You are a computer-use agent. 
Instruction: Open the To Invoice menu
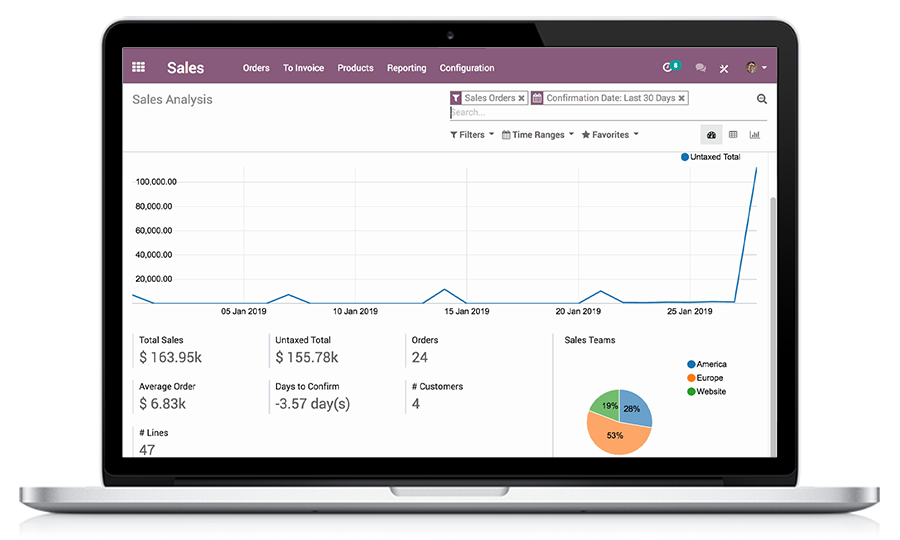(303, 68)
